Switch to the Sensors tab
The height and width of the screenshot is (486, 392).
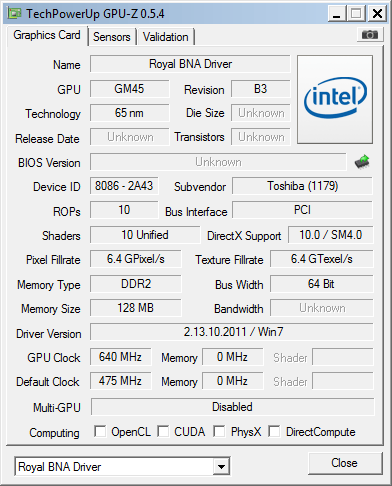[112, 37]
